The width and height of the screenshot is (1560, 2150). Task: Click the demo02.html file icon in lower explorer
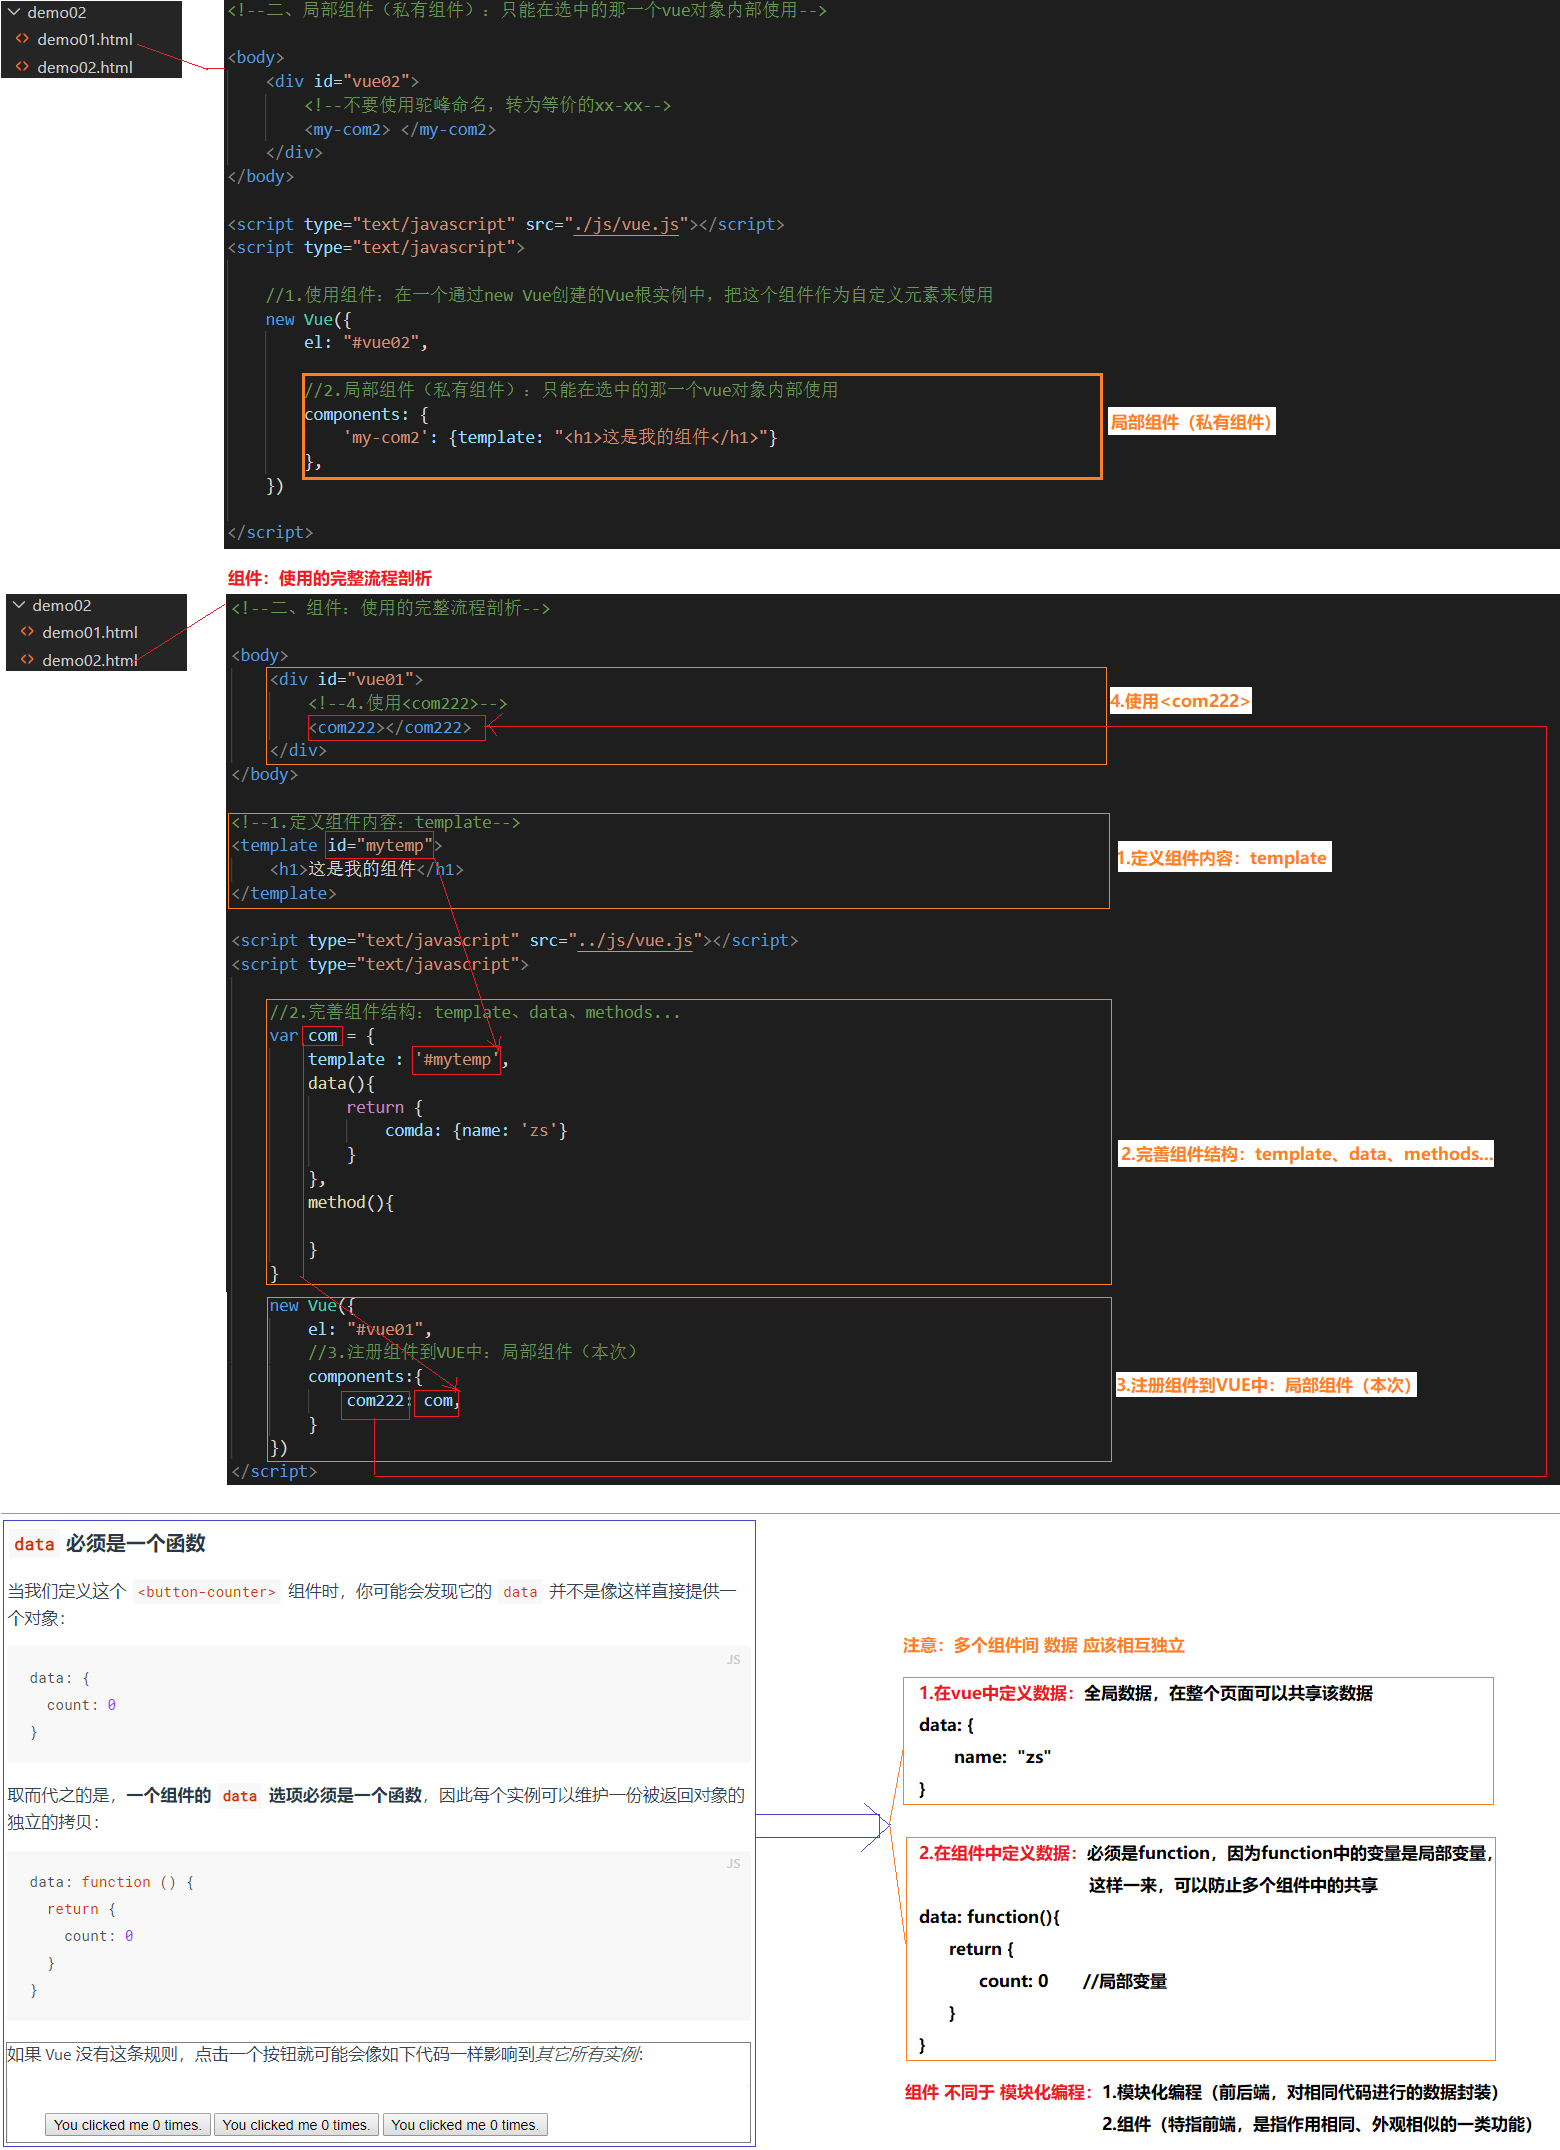click(27, 660)
